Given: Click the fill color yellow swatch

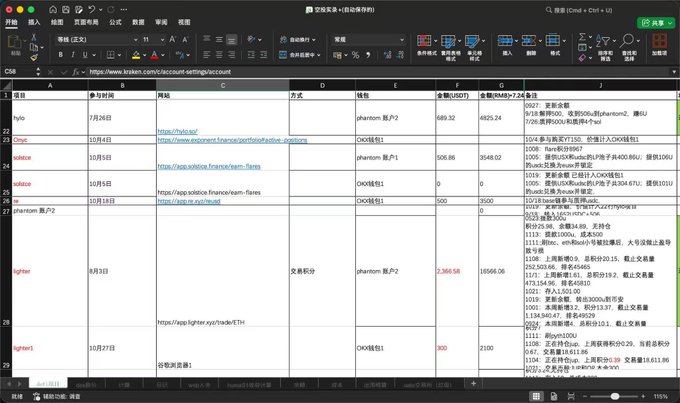Looking at the screenshot, I should (x=136, y=55).
